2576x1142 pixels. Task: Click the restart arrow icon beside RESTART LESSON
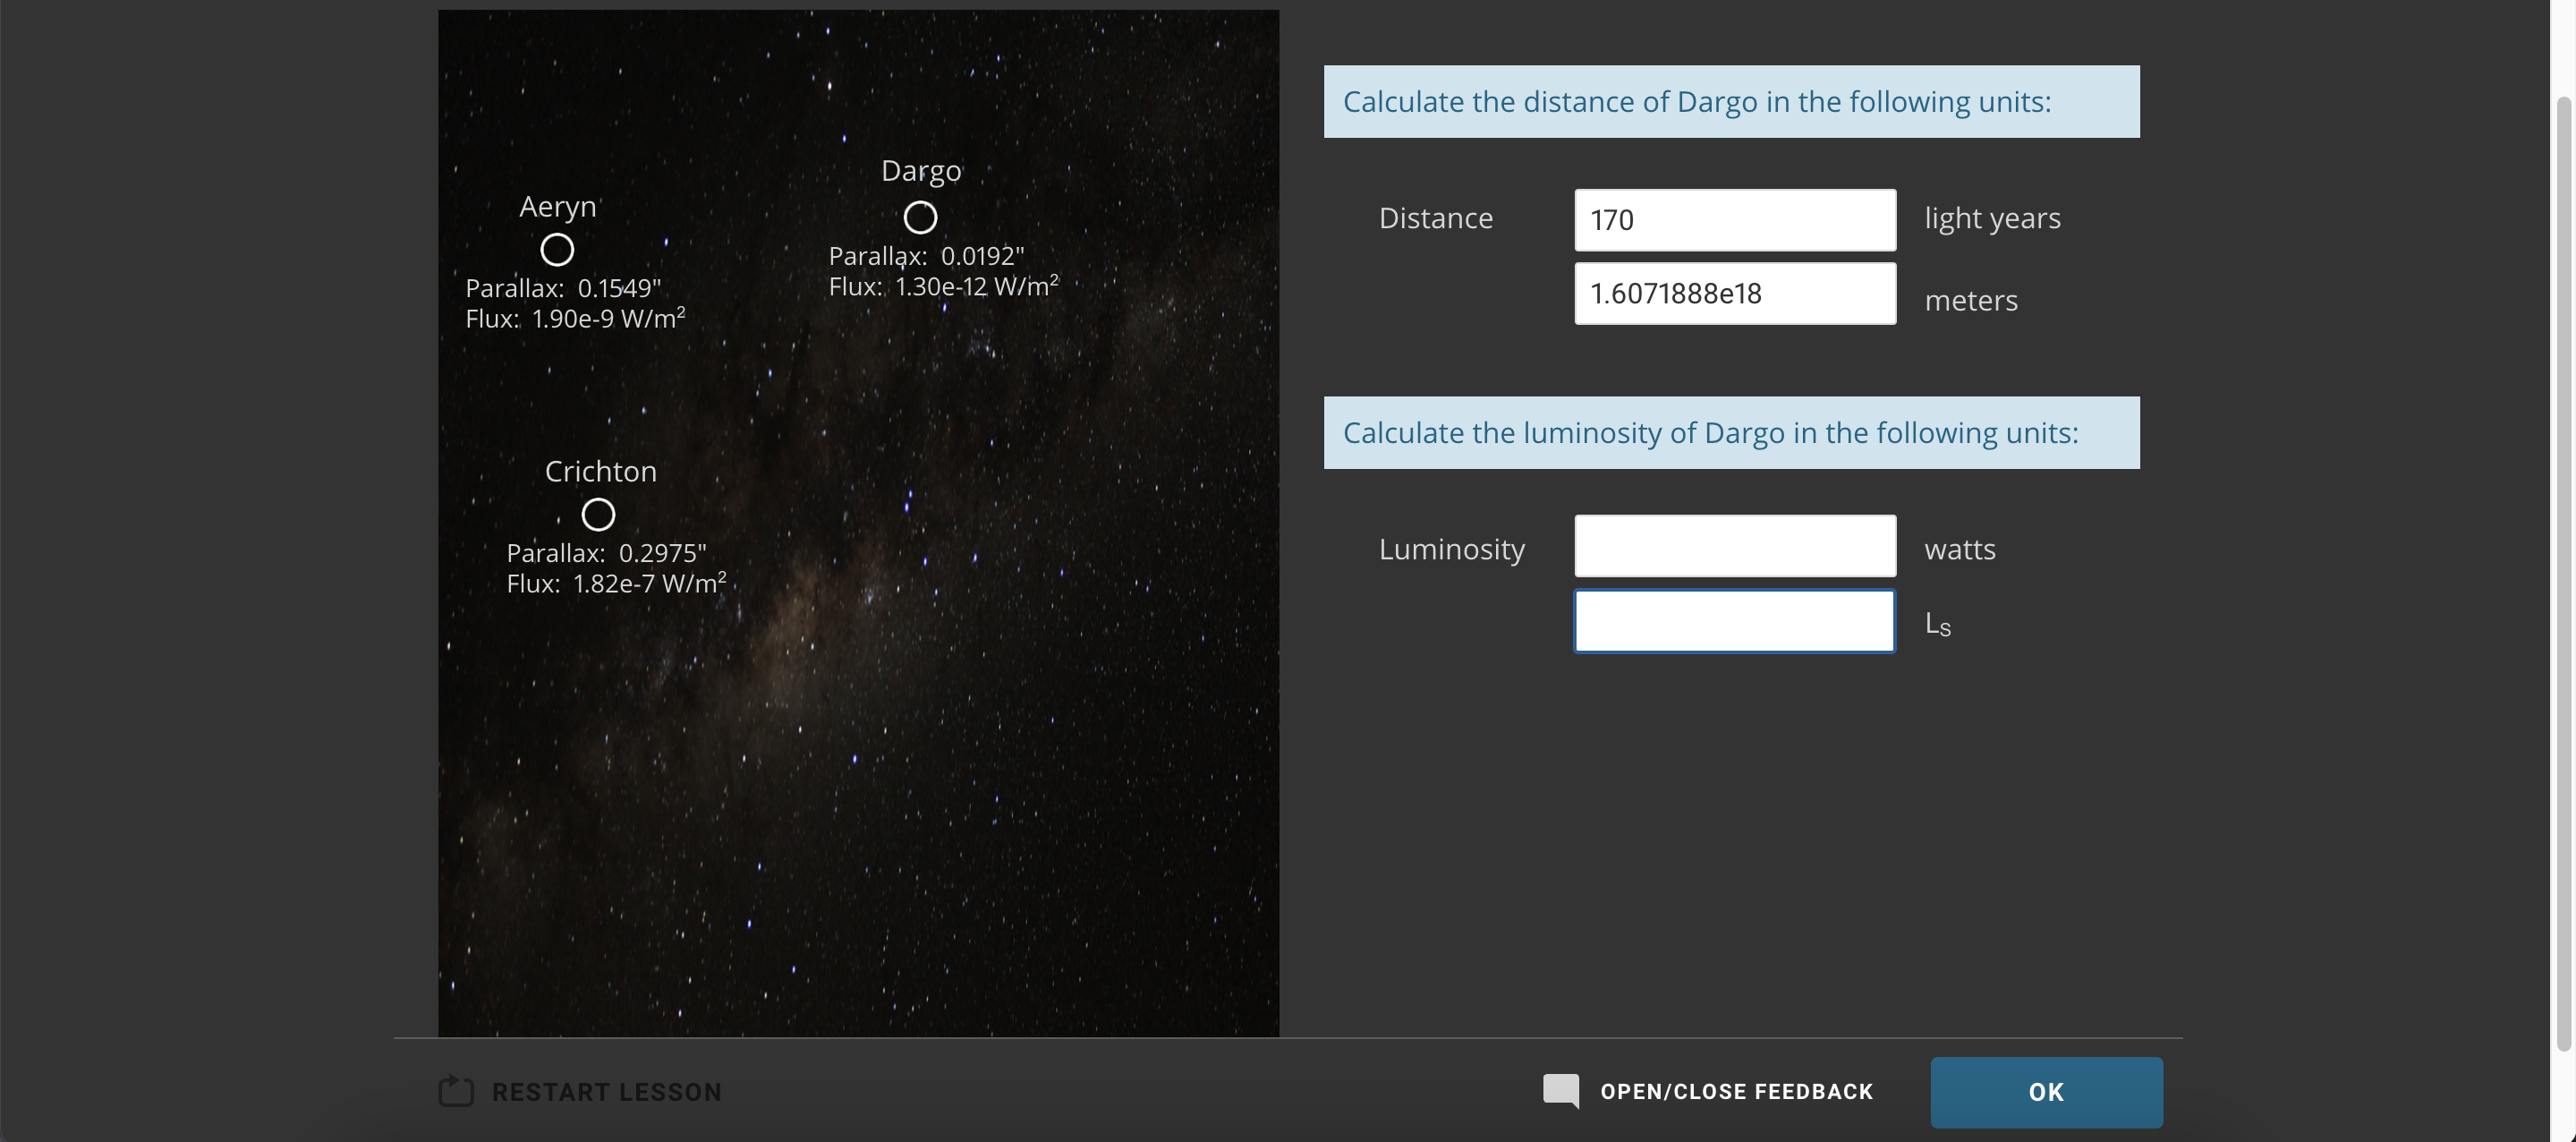point(456,1091)
